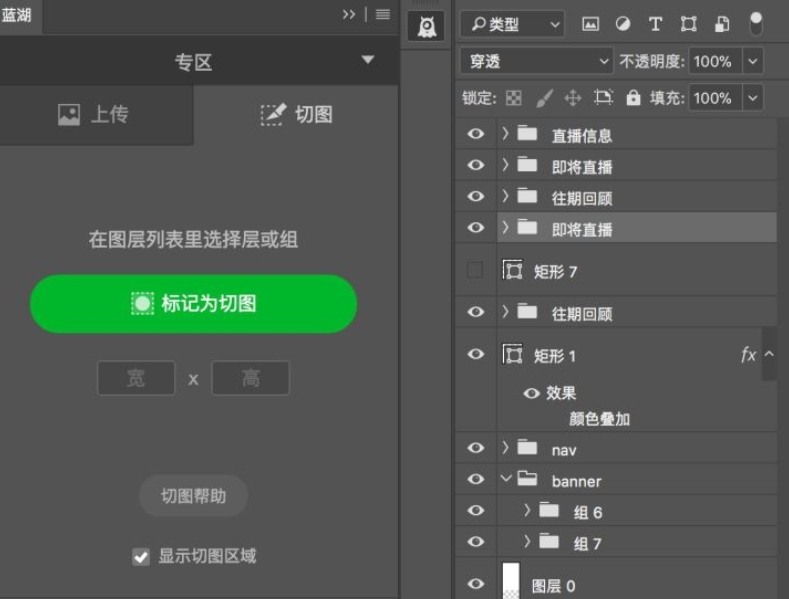Open the 蓝湖 panel menu icon
Viewport: 789px width, 599px height.
click(x=383, y=14)
